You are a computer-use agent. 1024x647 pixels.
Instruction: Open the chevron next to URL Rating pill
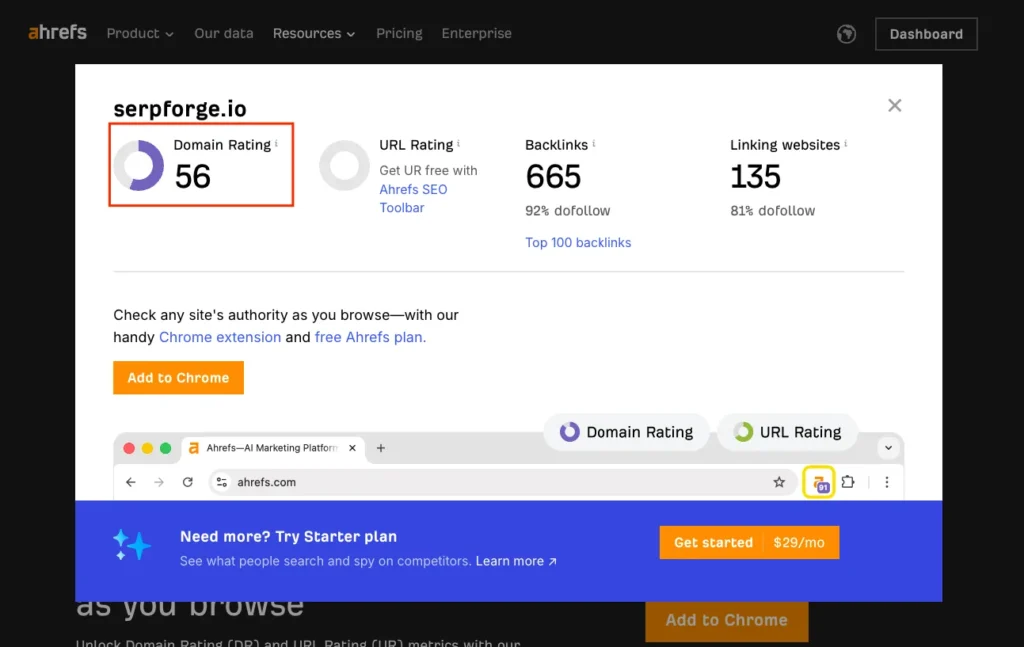pos(888,447)
